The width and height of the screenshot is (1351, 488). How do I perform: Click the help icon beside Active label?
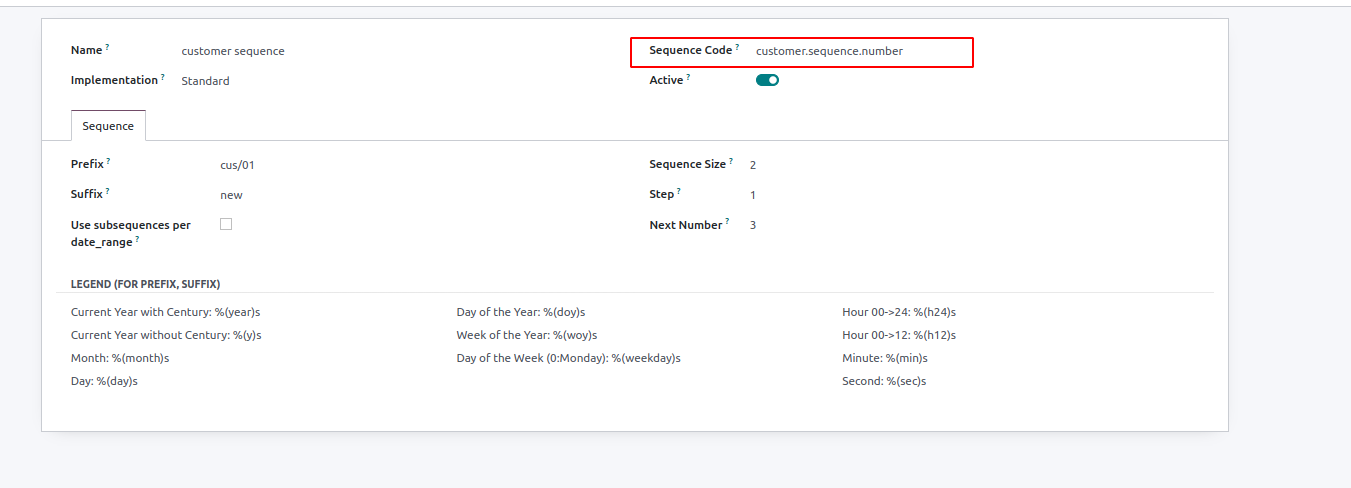689,77
